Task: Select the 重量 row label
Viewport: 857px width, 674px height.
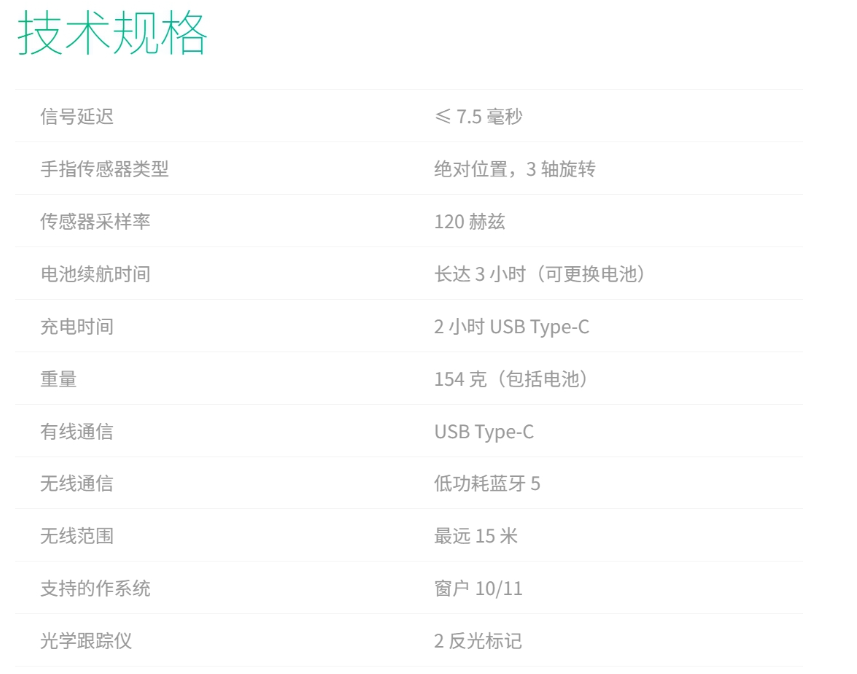Action: point(58,379)
